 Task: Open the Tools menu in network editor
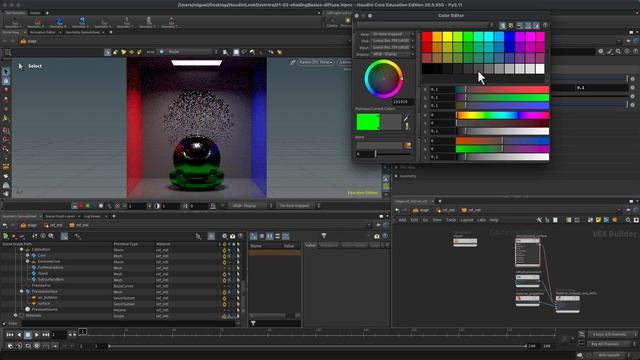point(451,220)
